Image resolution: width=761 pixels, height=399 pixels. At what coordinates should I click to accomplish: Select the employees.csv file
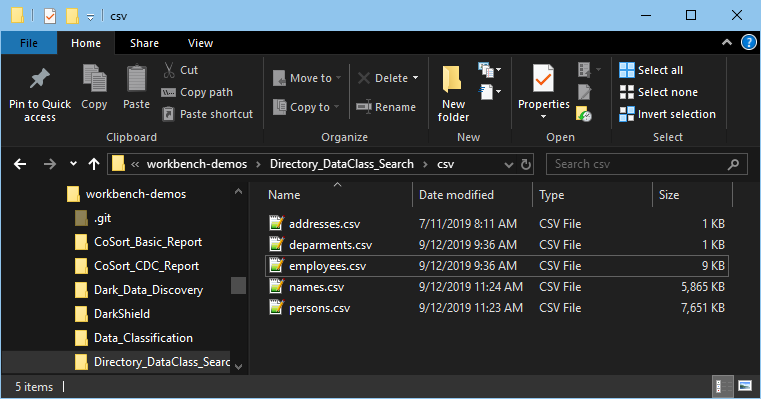coord(497,266)
